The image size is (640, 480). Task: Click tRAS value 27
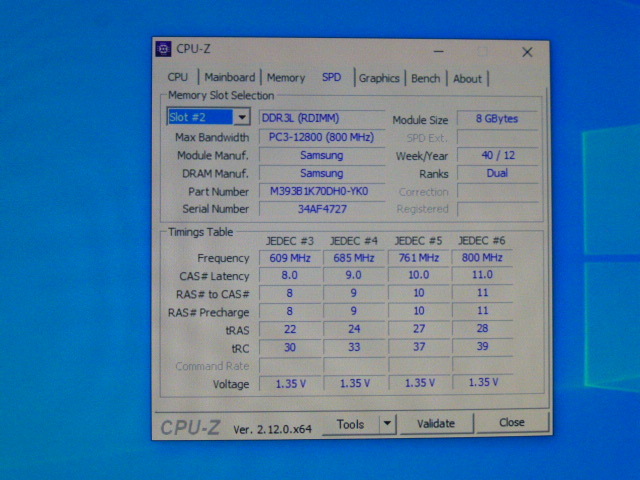[418, 329]
